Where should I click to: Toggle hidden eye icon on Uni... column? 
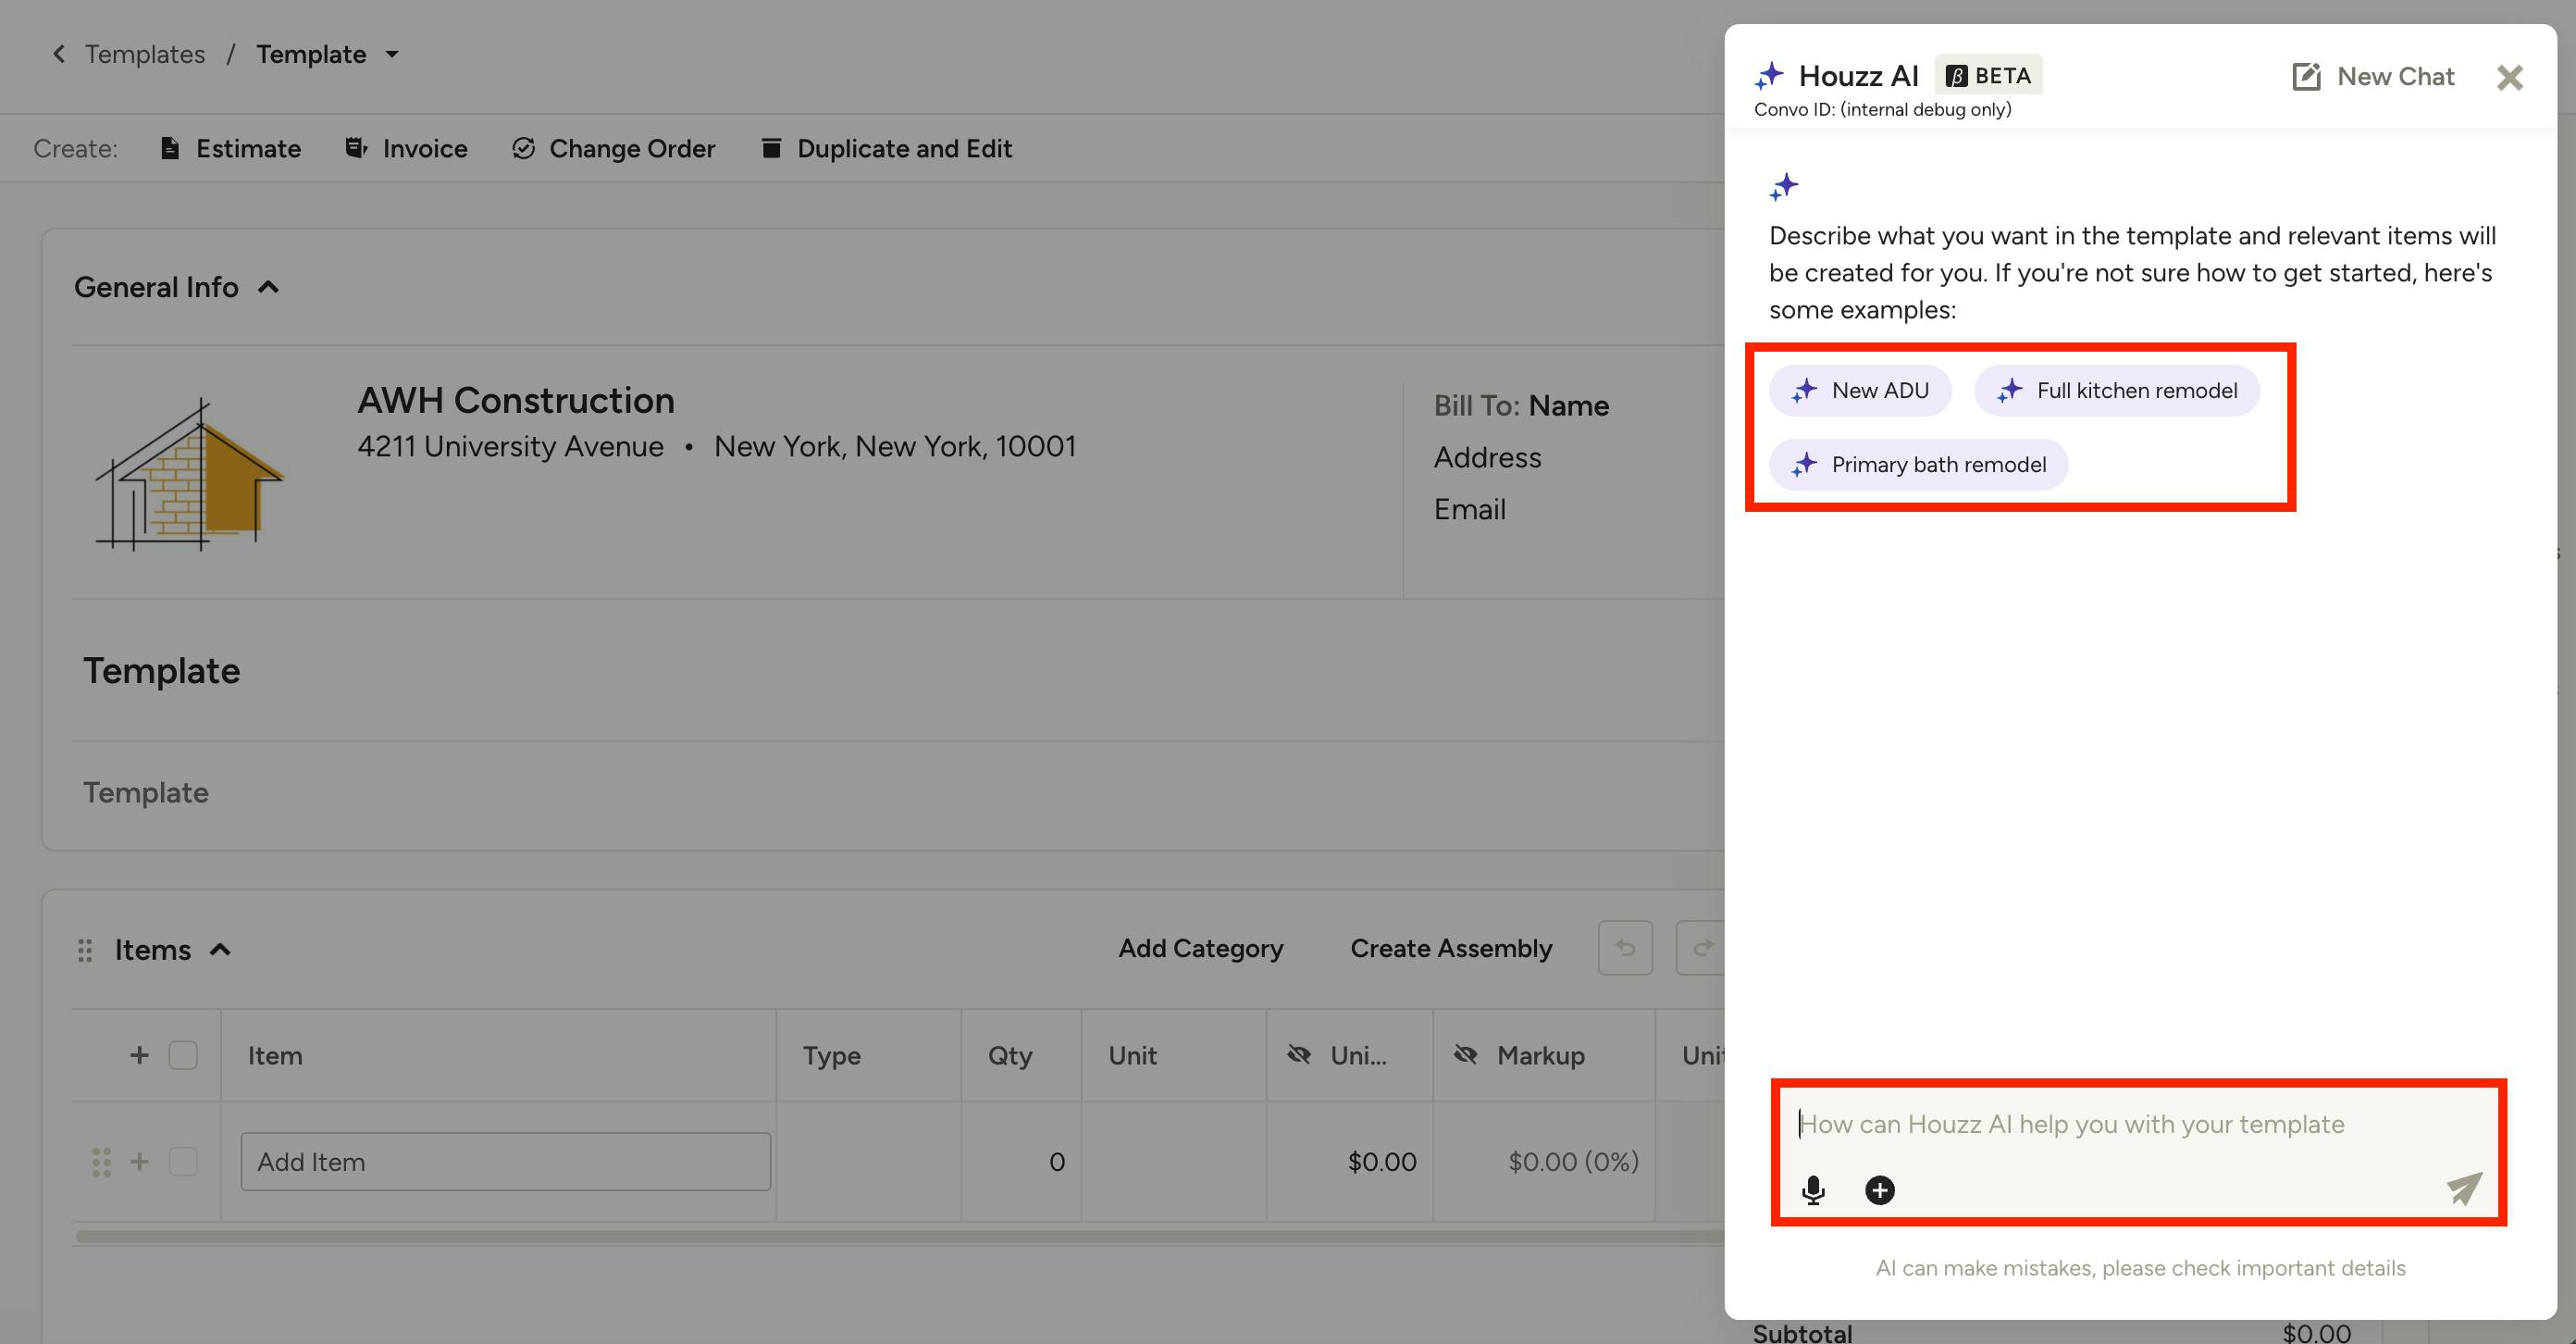[x=1299, y=1054]
